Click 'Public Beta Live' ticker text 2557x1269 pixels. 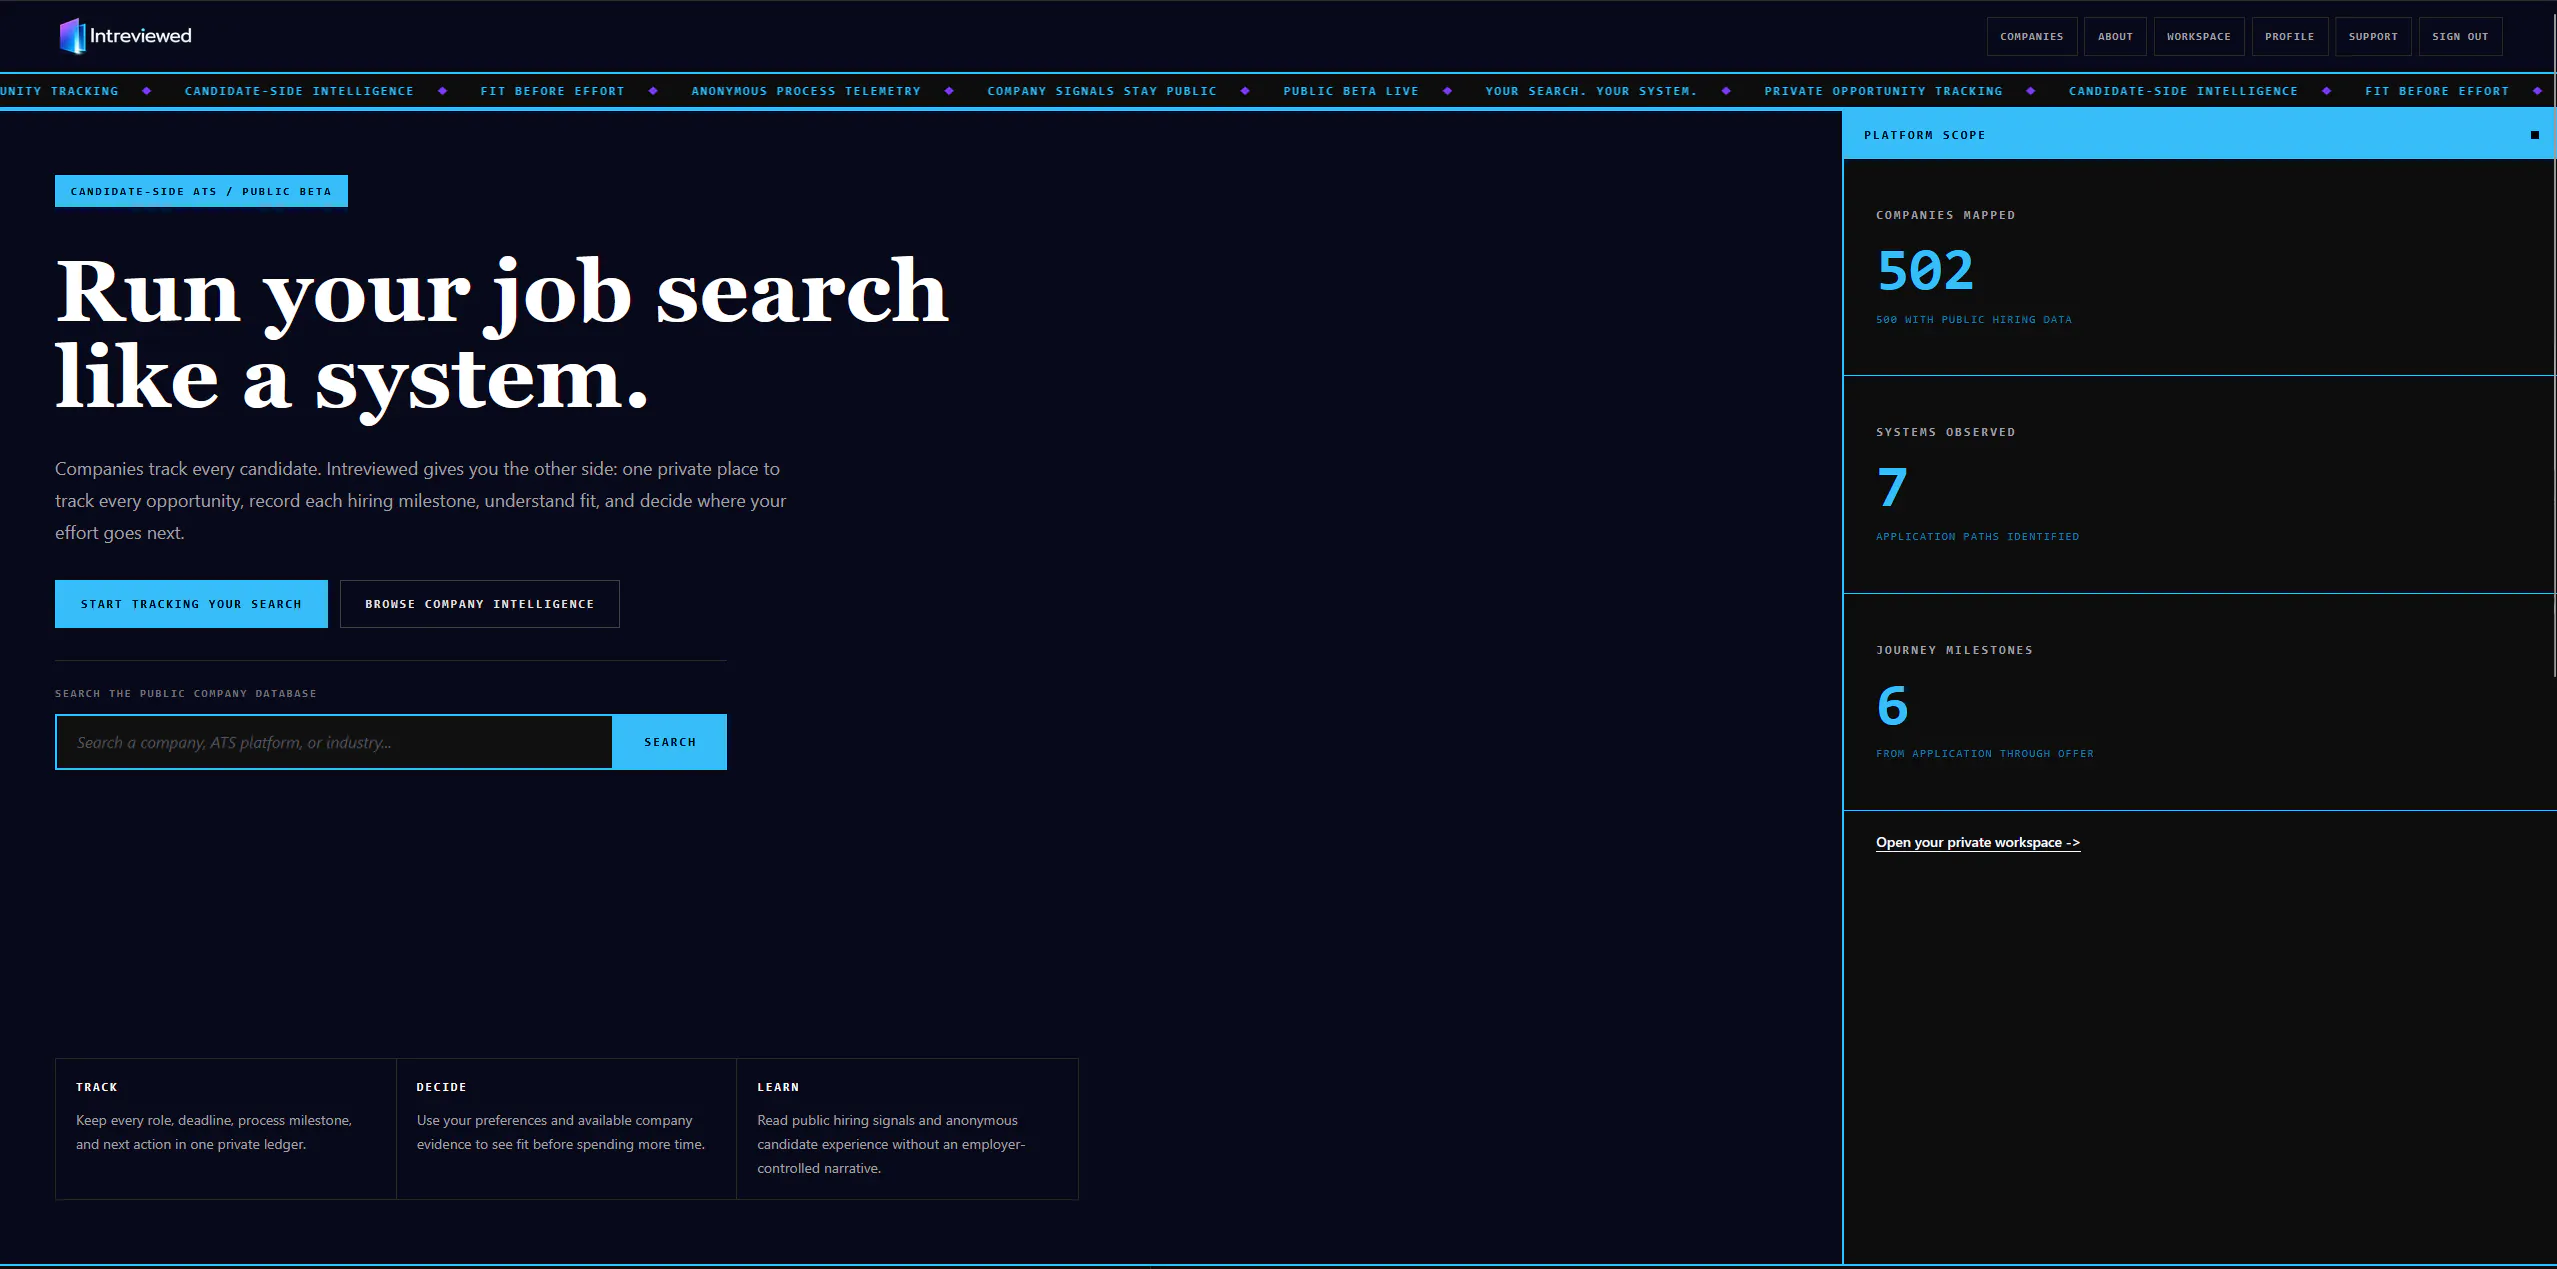pos(1351,91)
